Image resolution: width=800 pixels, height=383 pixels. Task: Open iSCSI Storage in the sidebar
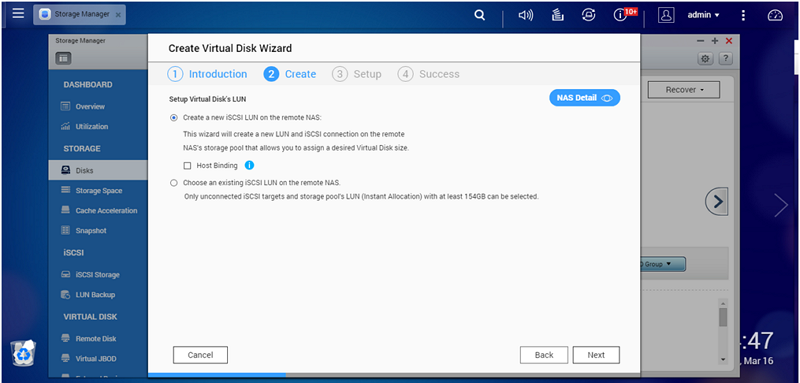click(97, 274)
